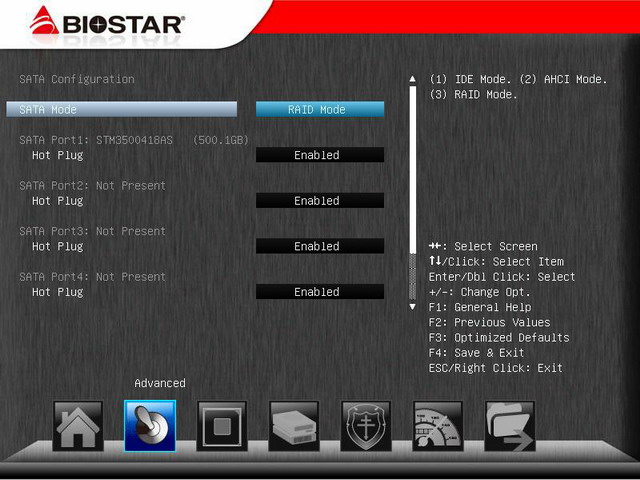Open the Security shield icon
This screenshot has height=480, width=640.
pos(366,426)
